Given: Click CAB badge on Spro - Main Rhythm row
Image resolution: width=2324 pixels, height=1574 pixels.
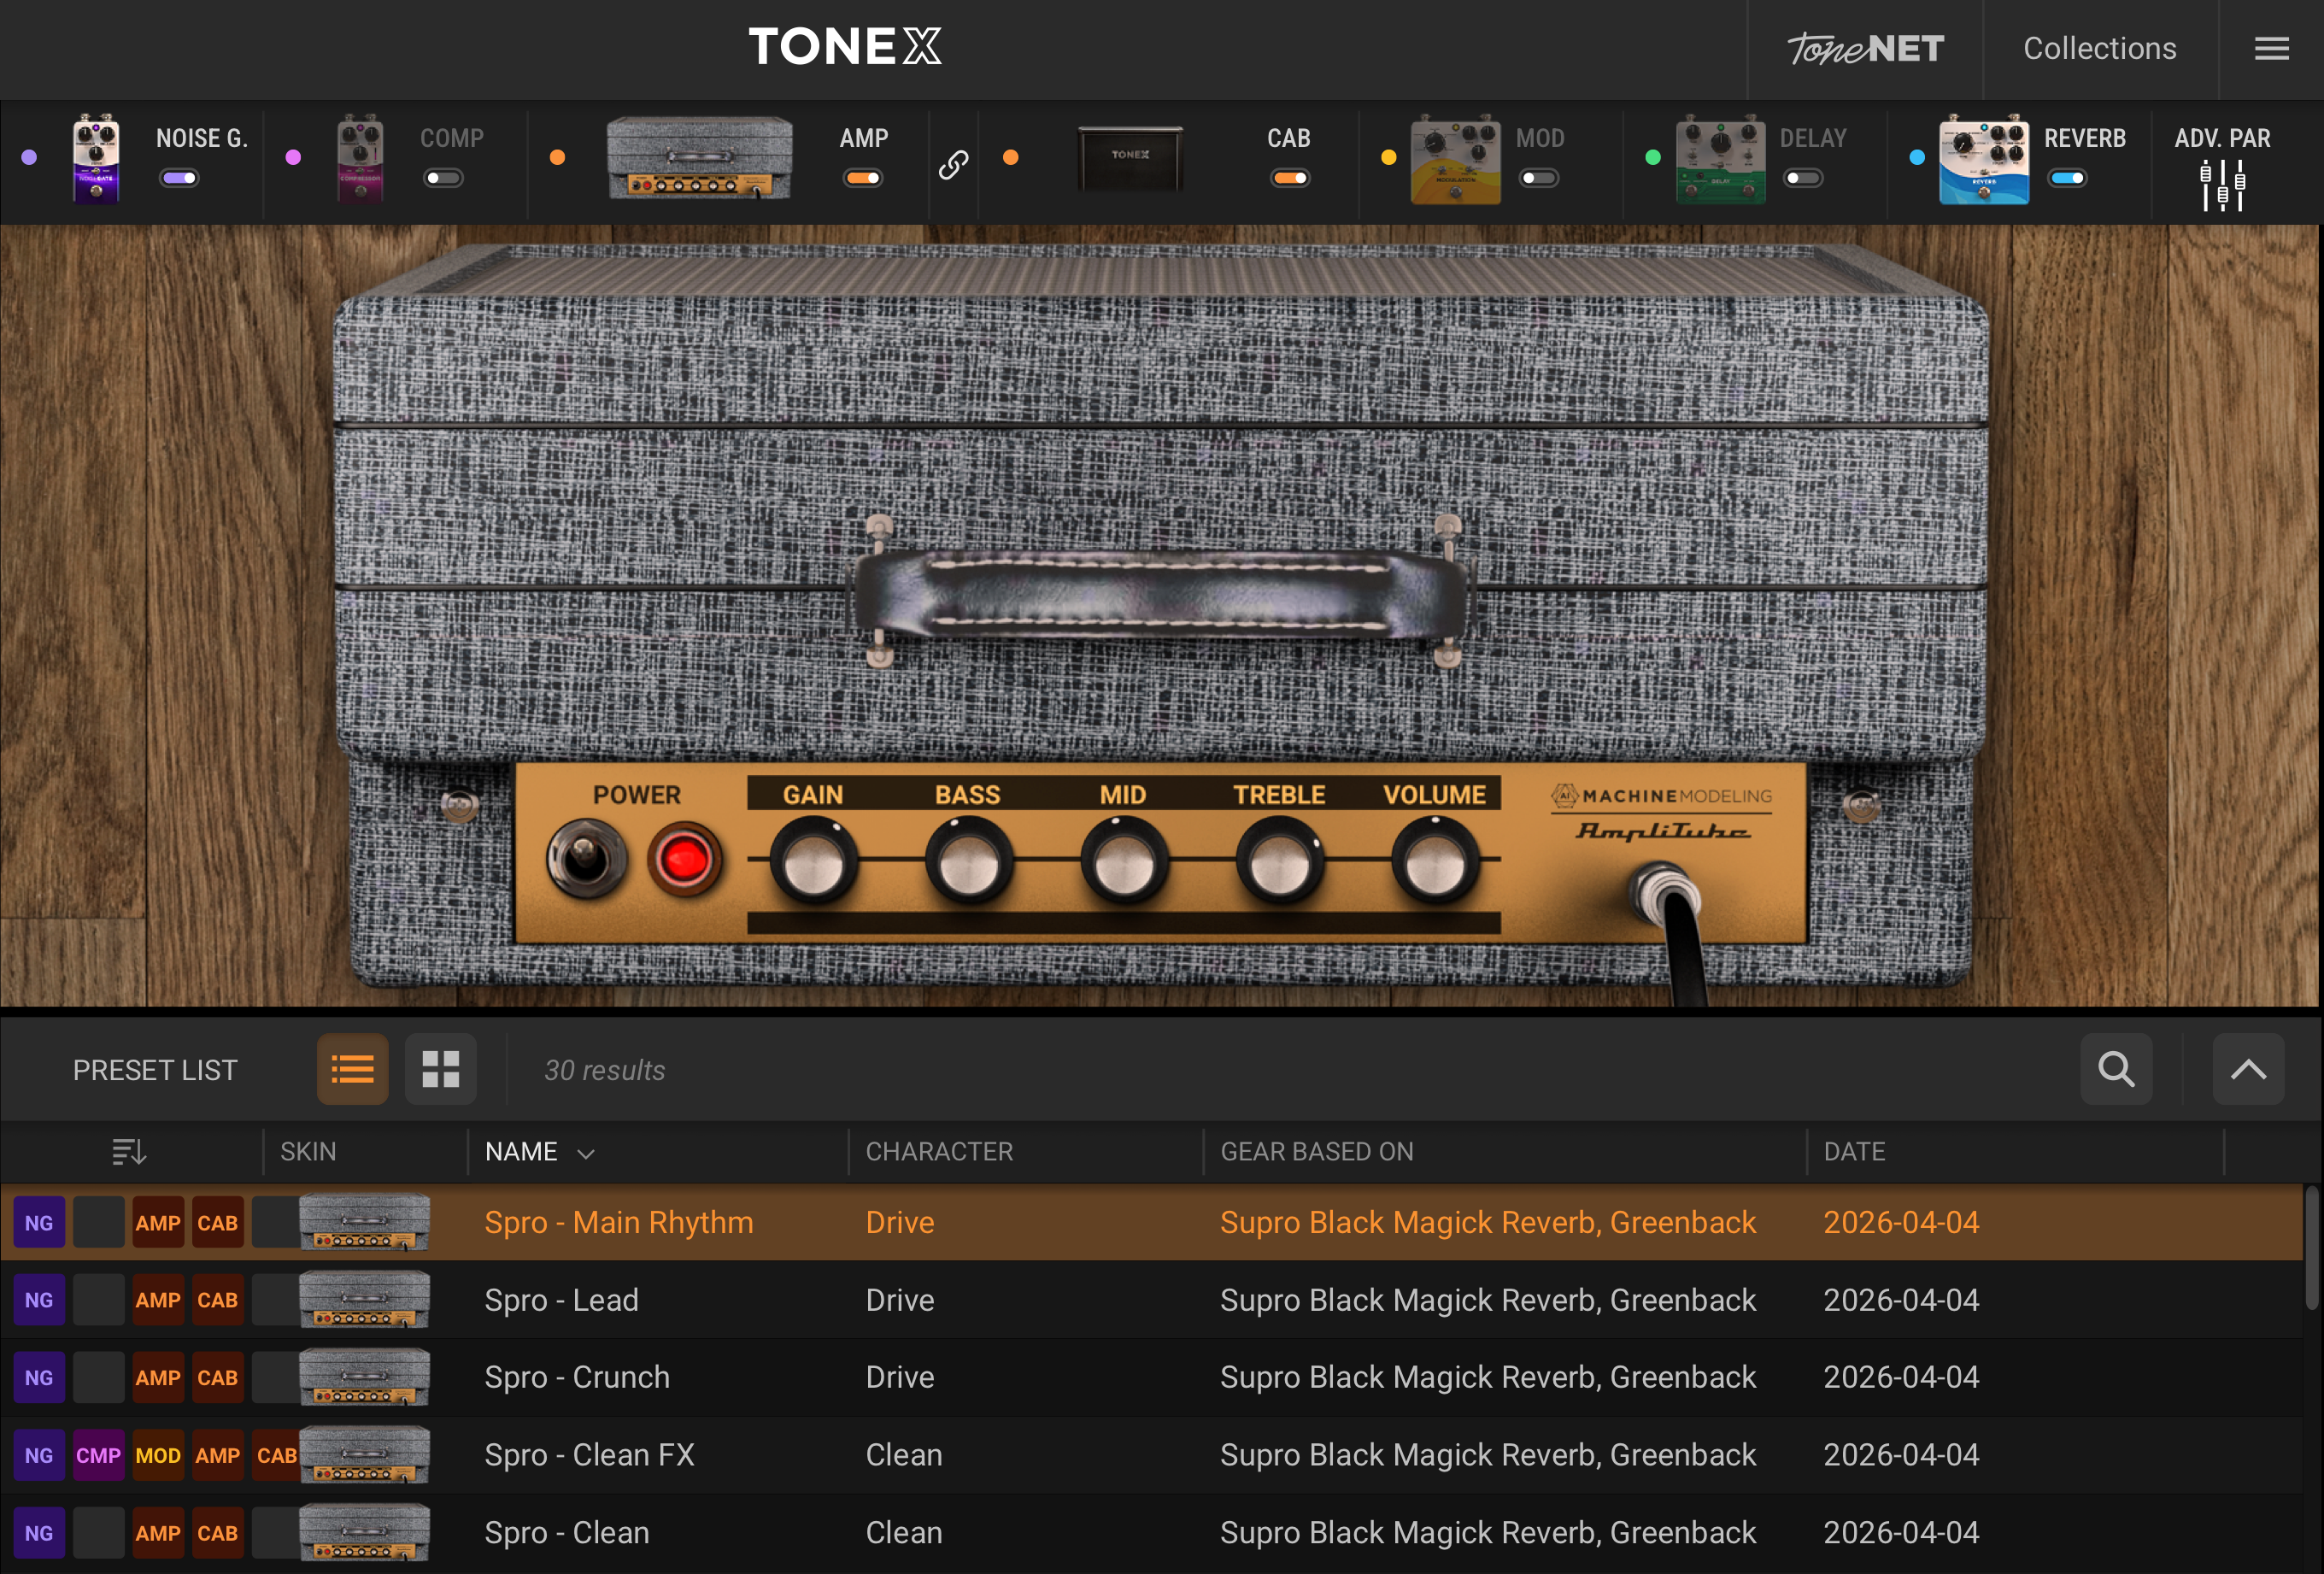Looking at the screenshot, I should coord(217,1223).
